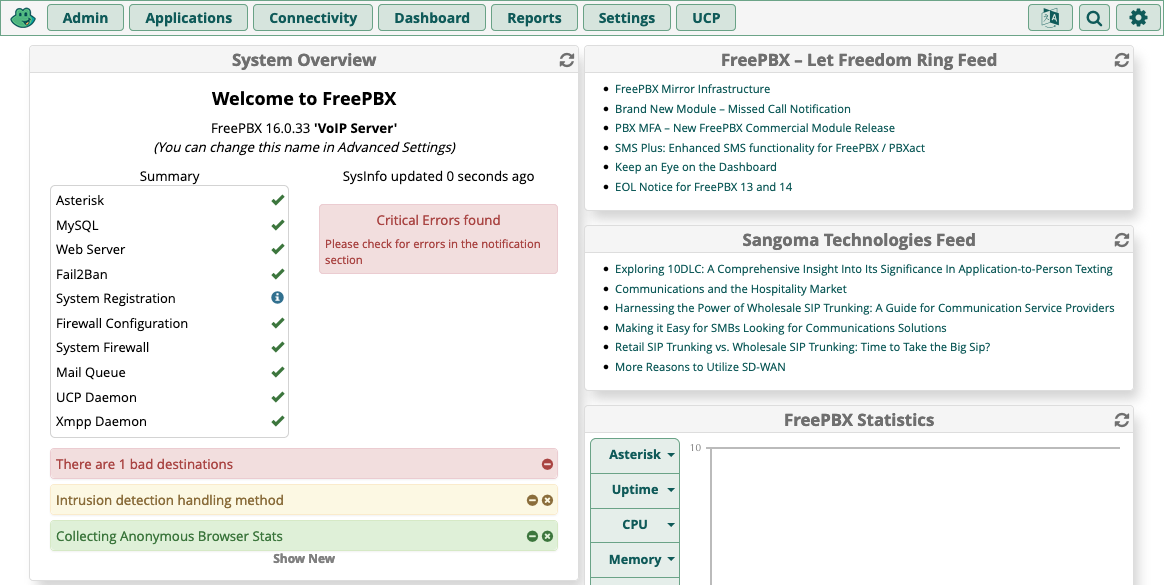Dismiss the Intrusion detection notification
This screenshot has height=585, width=1164.
(548, 500)
